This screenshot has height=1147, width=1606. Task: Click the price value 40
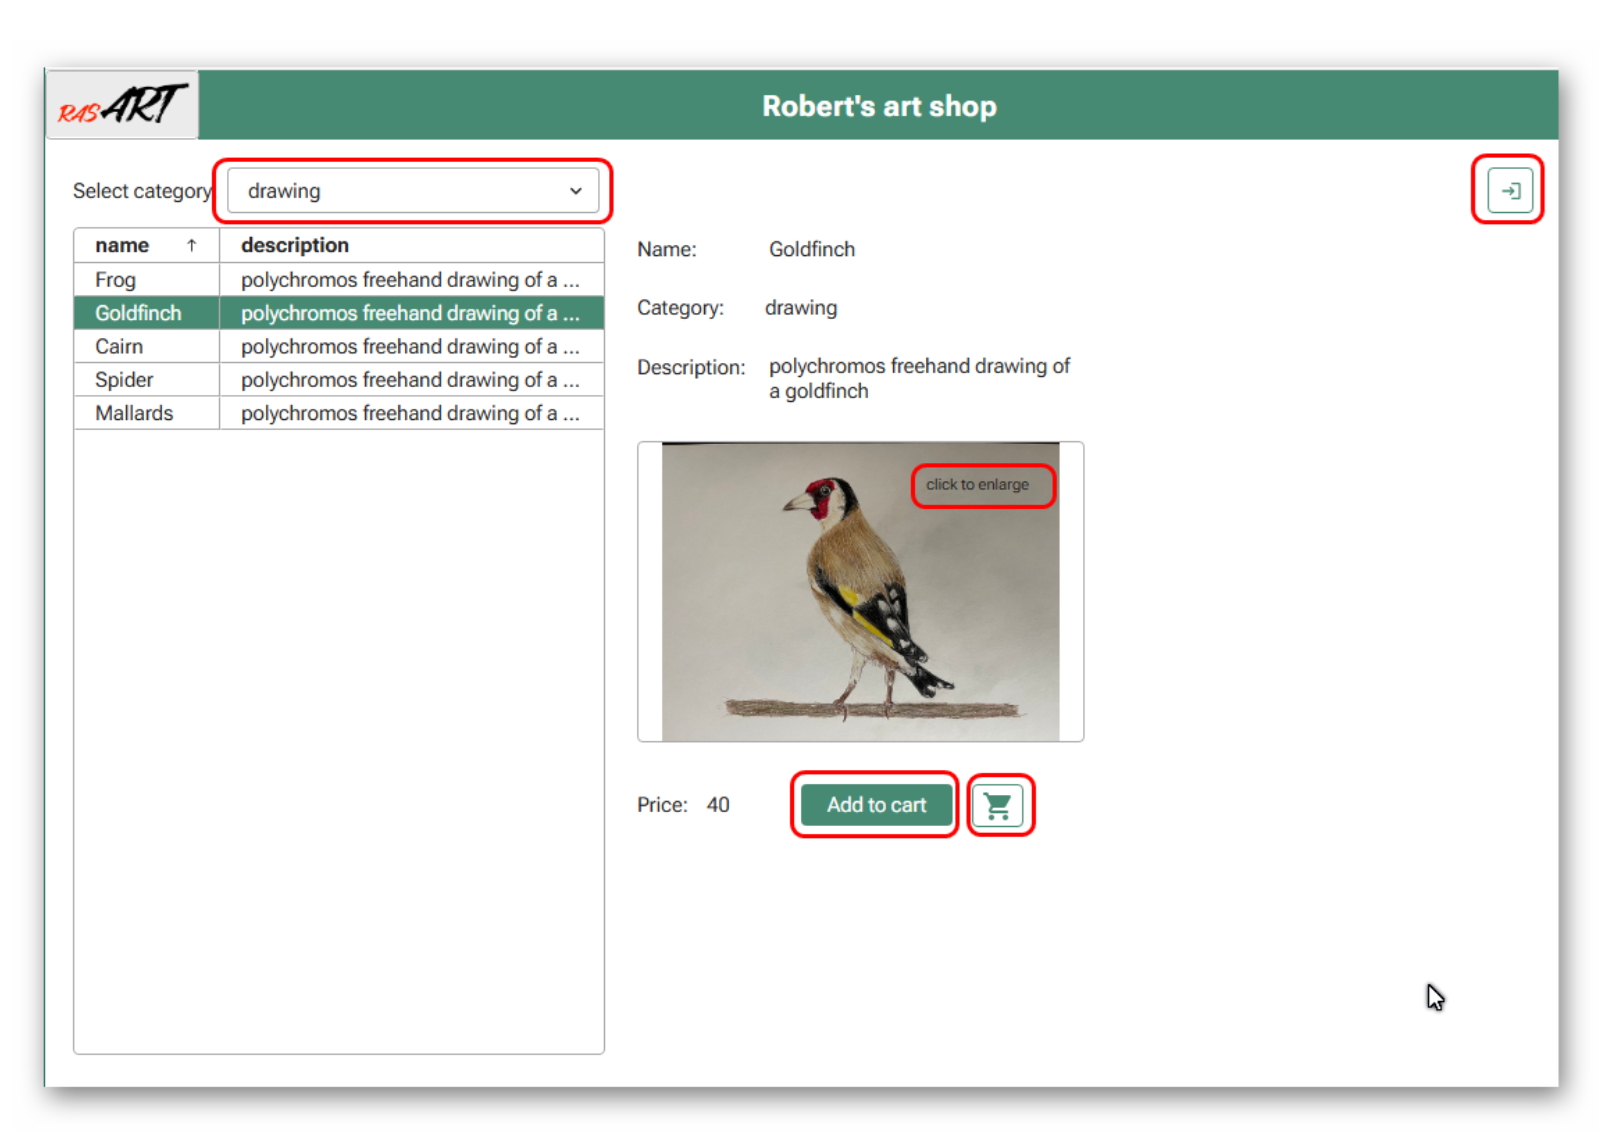(718, 805)
